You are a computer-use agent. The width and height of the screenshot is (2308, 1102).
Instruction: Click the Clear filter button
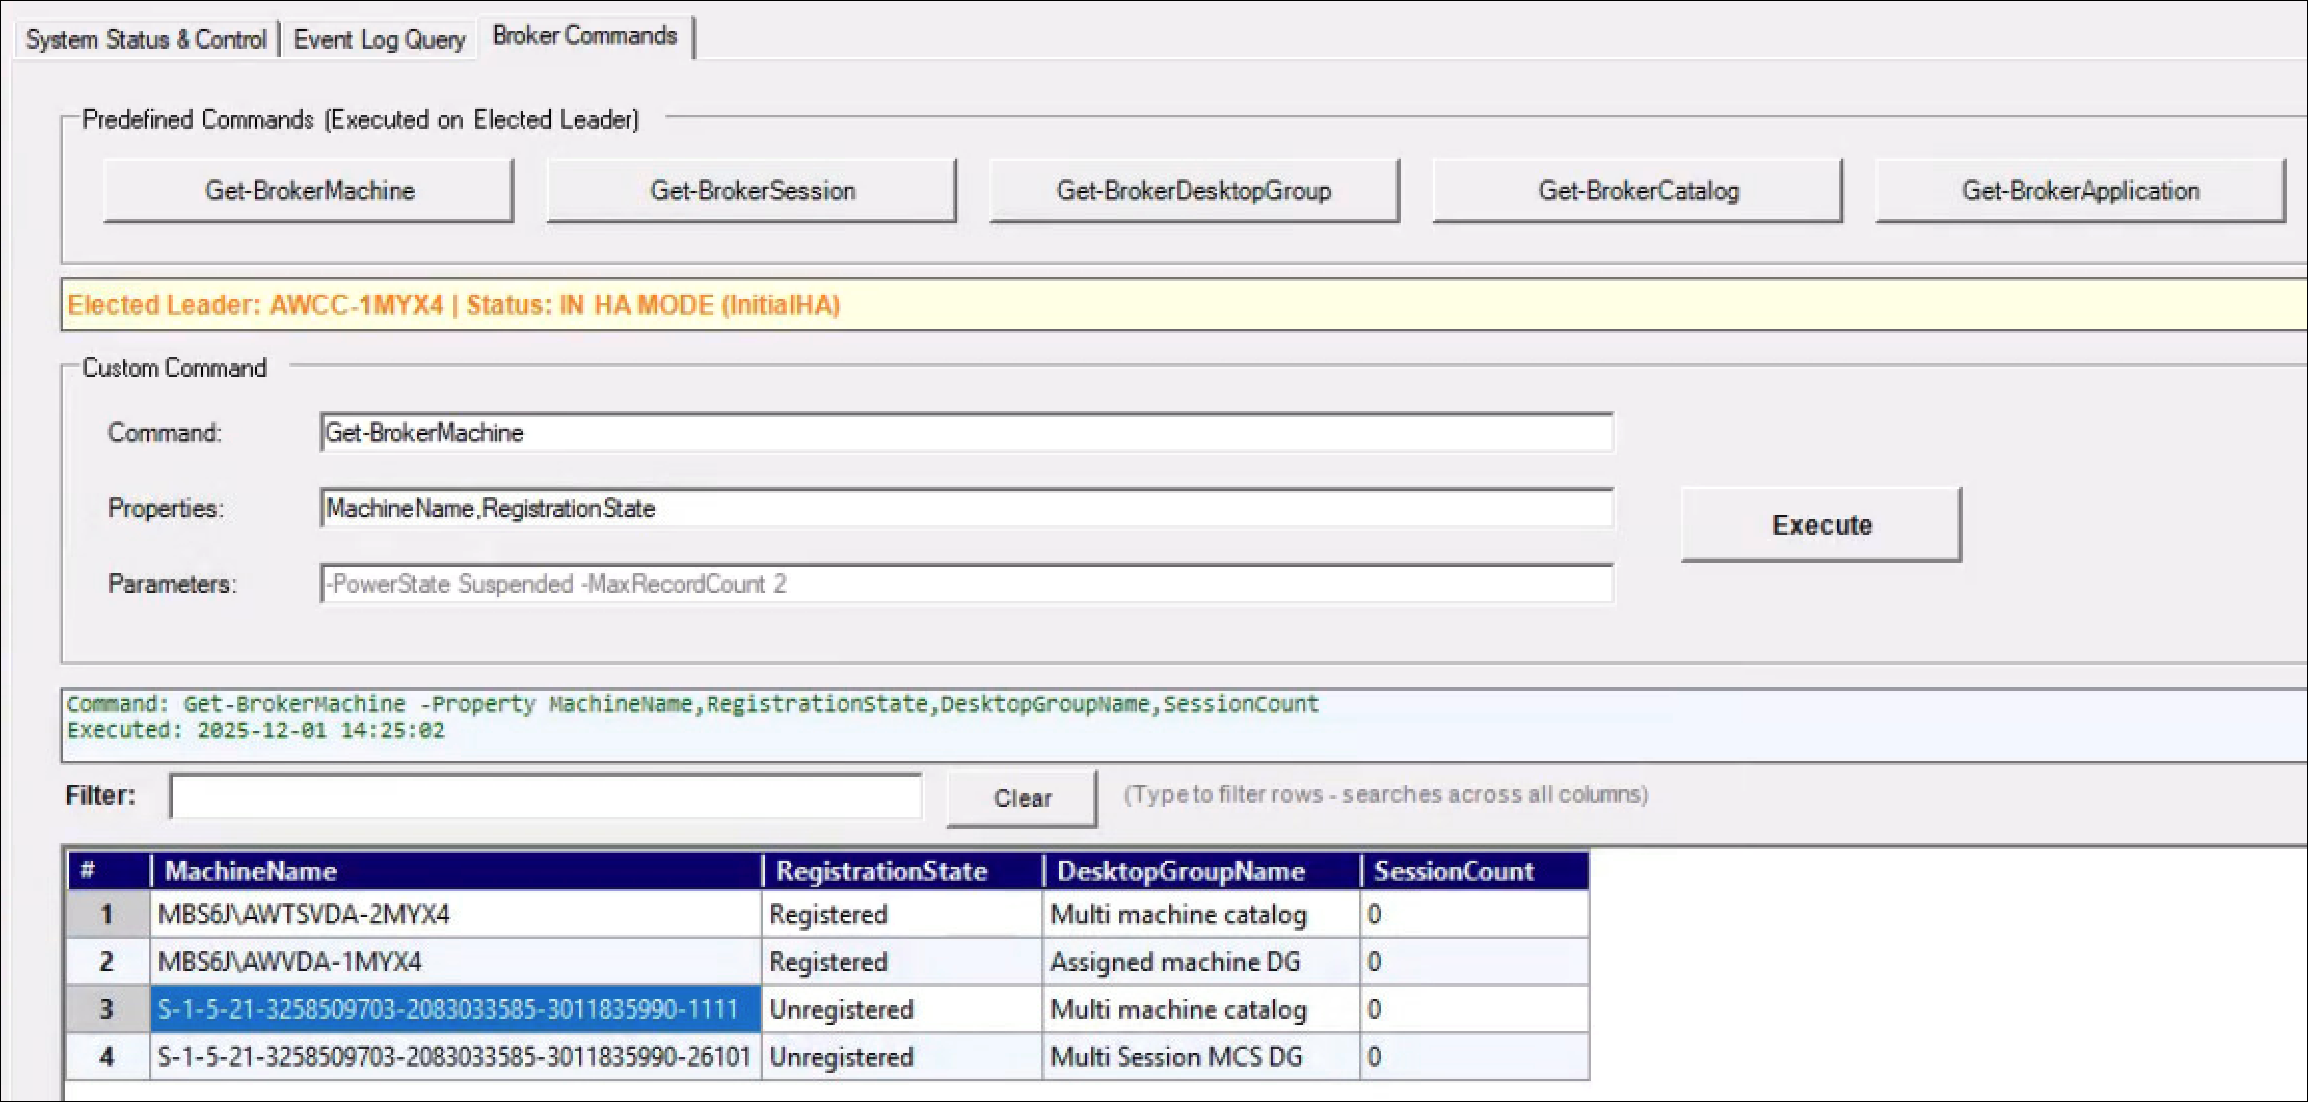tap(1022, 798)
